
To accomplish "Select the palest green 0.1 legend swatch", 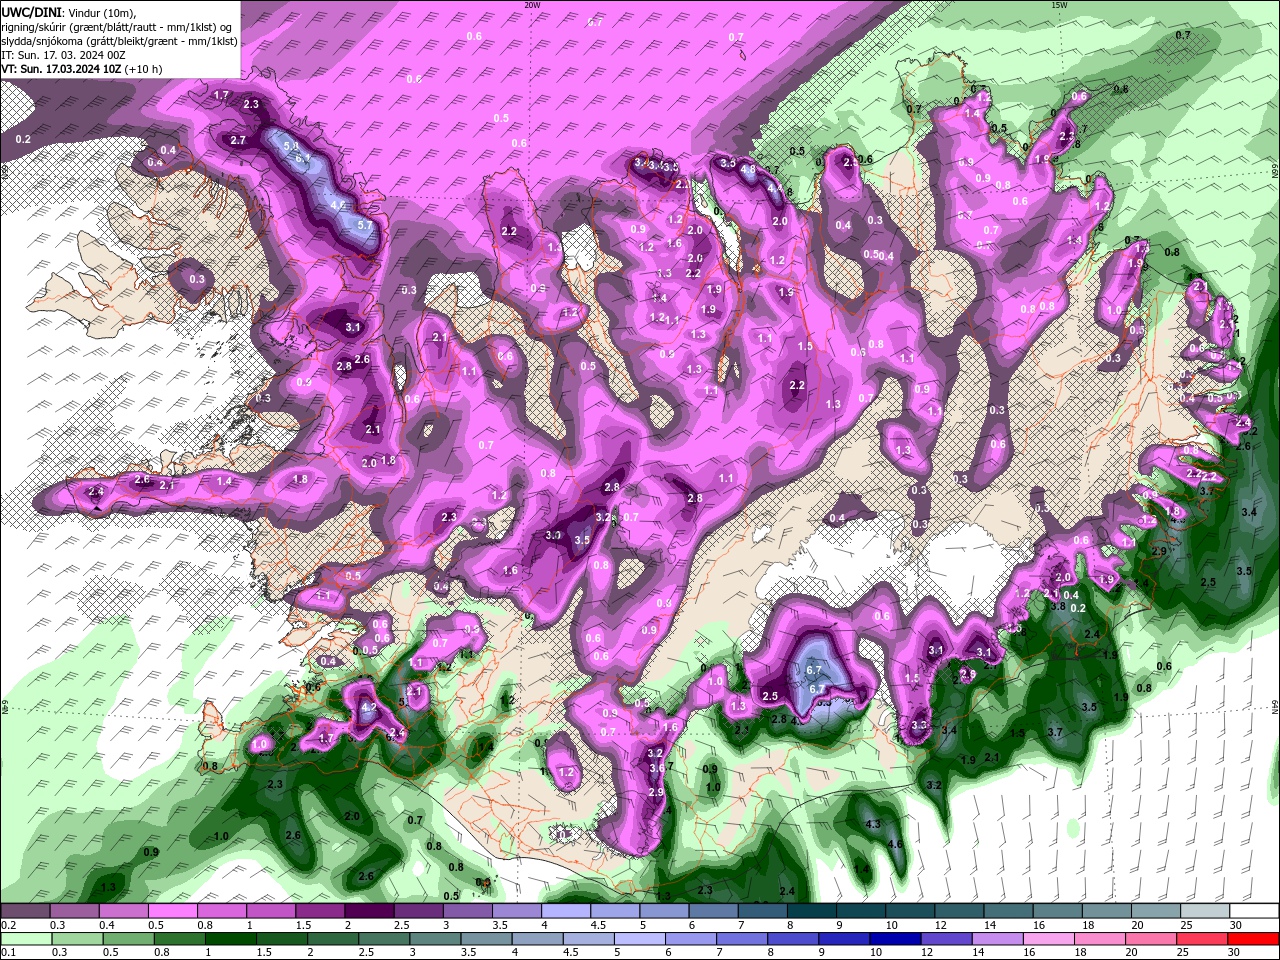I will (x=25, y=939).
